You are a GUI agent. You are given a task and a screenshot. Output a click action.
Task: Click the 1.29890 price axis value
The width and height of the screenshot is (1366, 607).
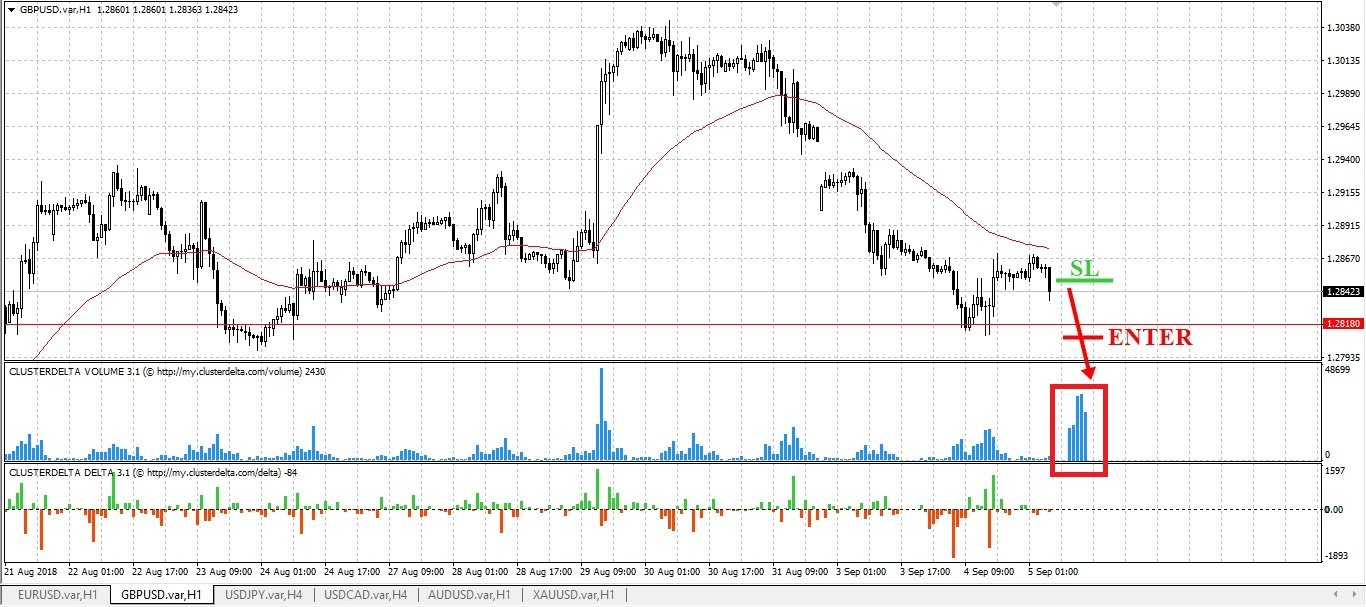(x=1343, y=94)
